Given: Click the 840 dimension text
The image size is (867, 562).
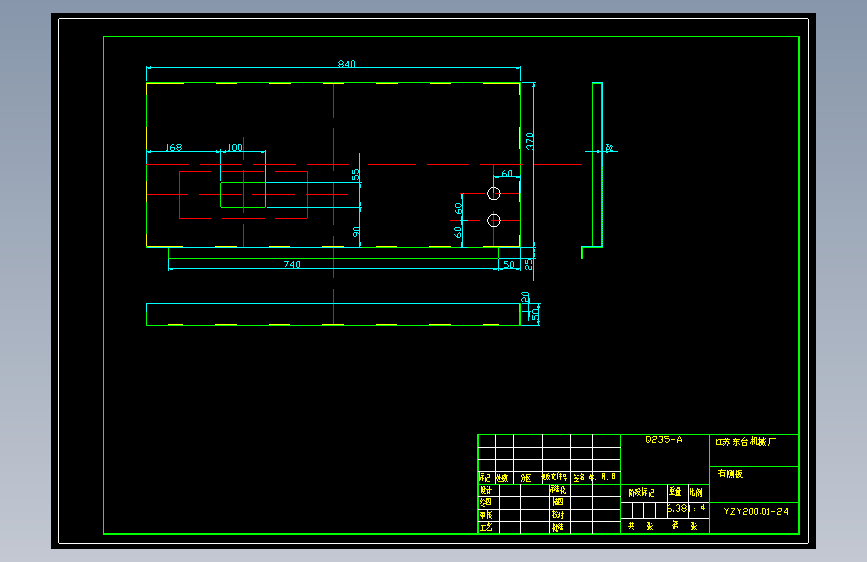Looking at the screenshot, I should coord(347,64).
